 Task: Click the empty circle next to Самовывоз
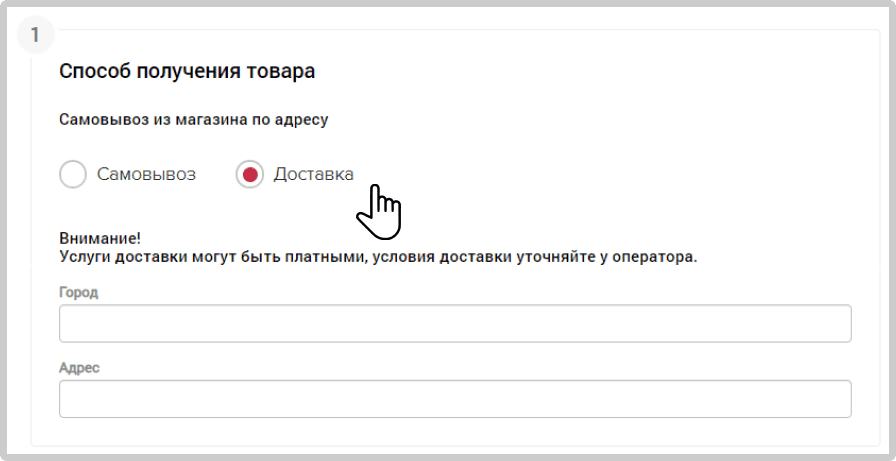(x=73, y=174)
